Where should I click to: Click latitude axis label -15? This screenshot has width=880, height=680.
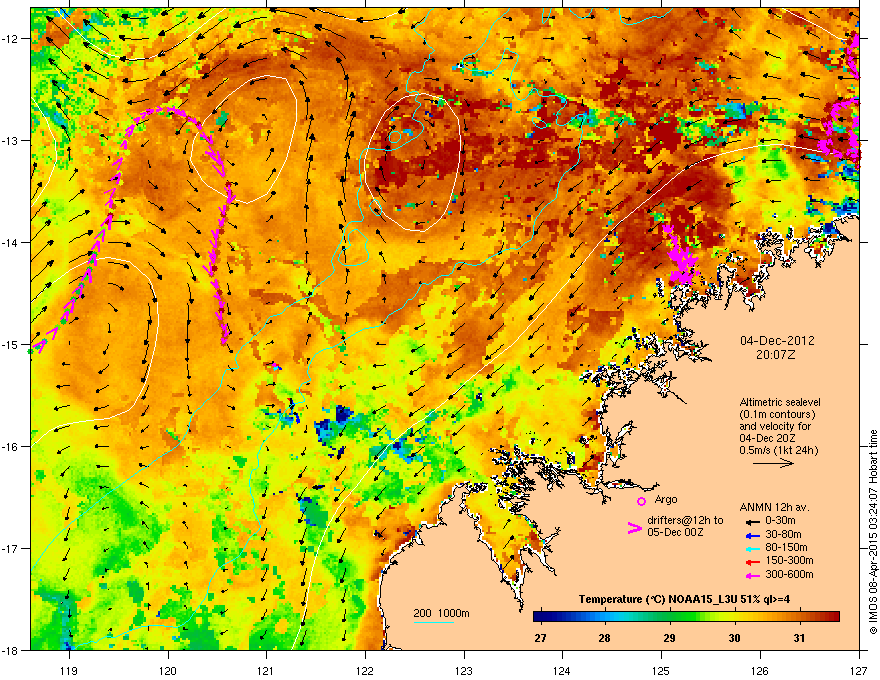10,344
